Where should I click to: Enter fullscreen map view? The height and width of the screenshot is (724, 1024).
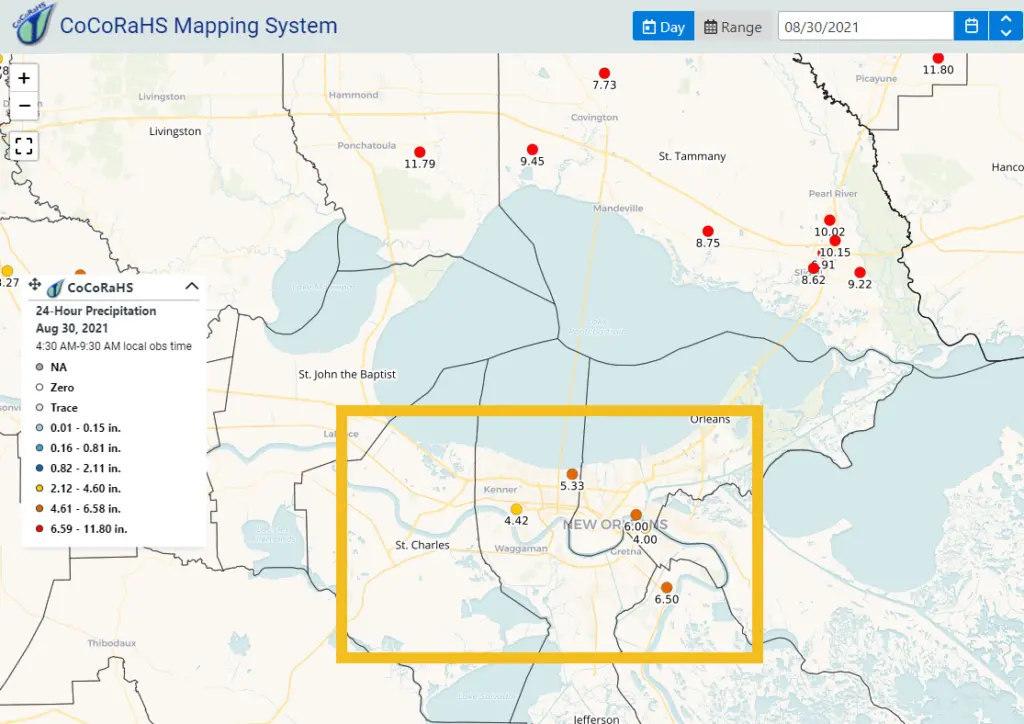24,146
